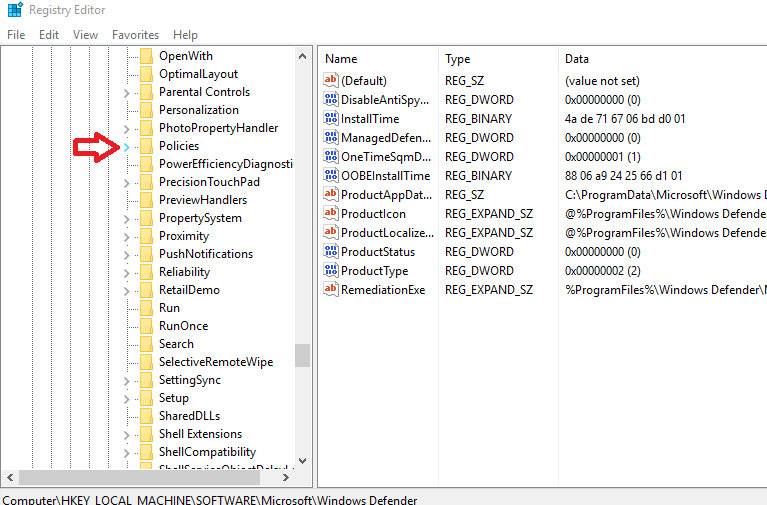Click the RemediationExe string value icon
The width and height of the screenshot is (767, 505).
pos(331,289)
